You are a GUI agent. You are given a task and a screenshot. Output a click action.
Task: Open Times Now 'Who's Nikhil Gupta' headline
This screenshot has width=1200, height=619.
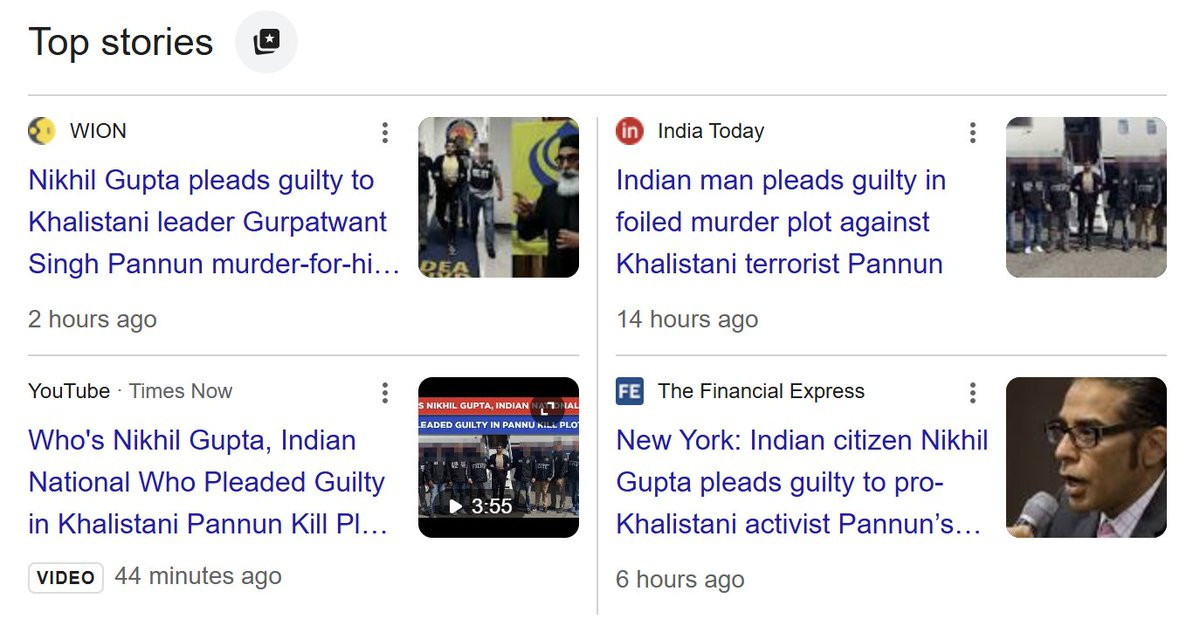coord(207,482)
